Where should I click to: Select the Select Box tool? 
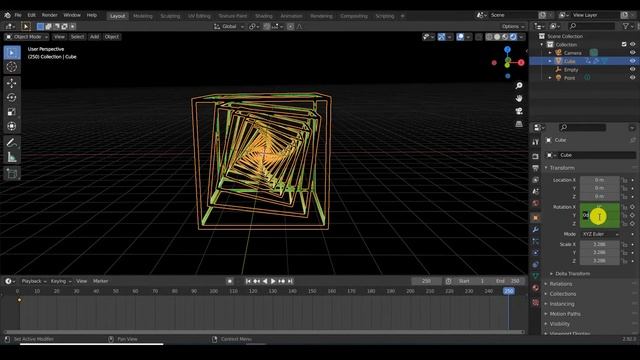tap(12, 53)
